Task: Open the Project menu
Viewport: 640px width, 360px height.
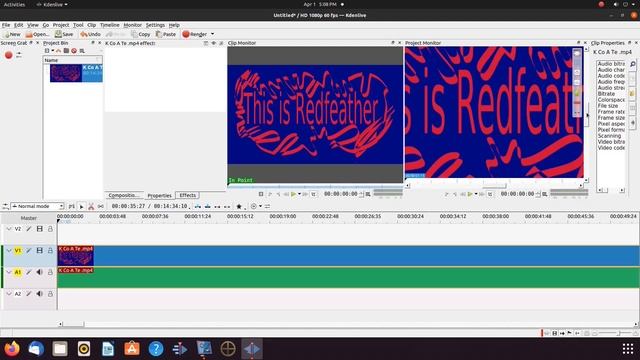Action: (x=61, y=25)
